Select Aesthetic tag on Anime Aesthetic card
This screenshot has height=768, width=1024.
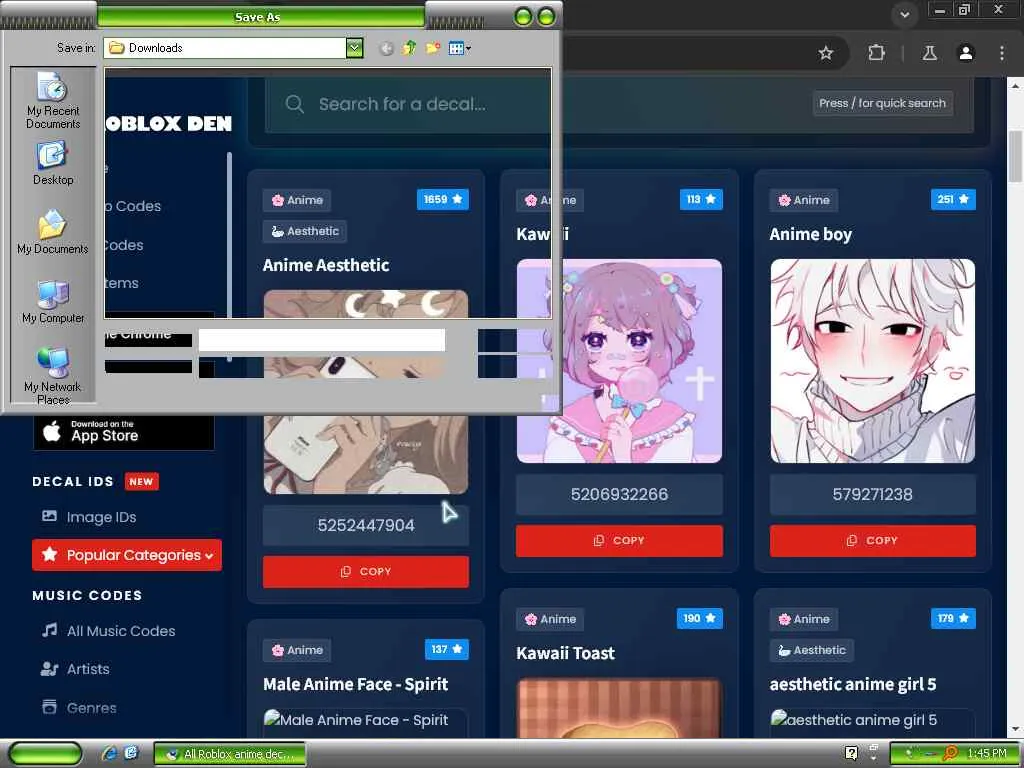tap(305, 231)
